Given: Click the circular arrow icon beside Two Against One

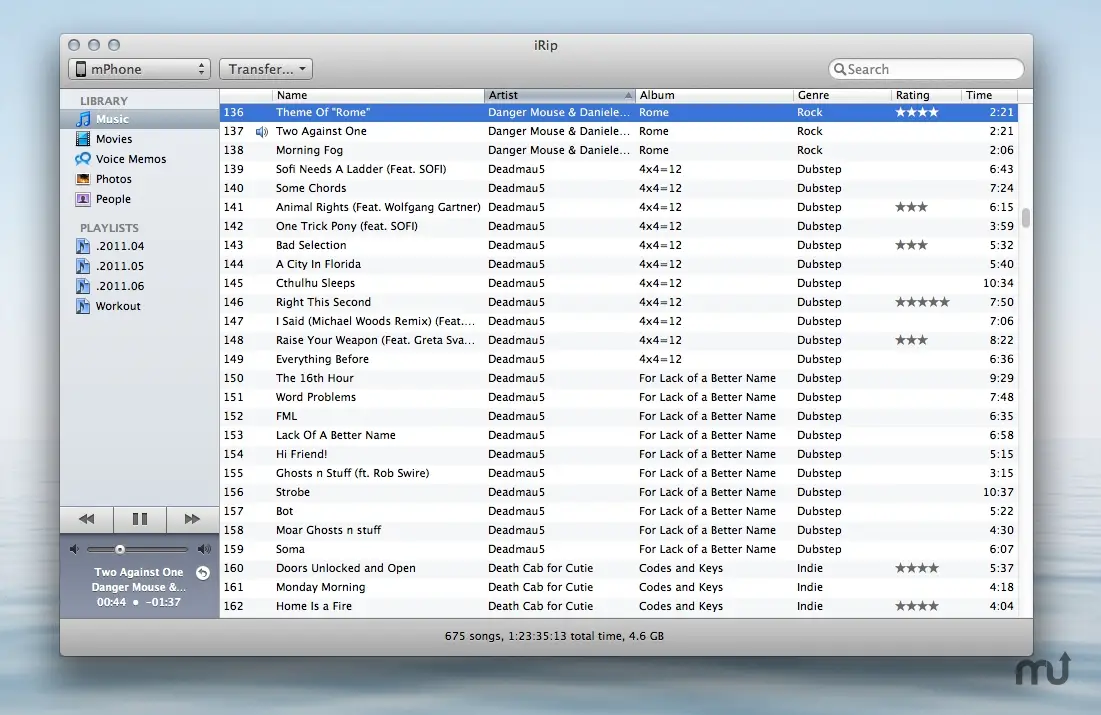Looking at the screenshot, I should (203, 572).
